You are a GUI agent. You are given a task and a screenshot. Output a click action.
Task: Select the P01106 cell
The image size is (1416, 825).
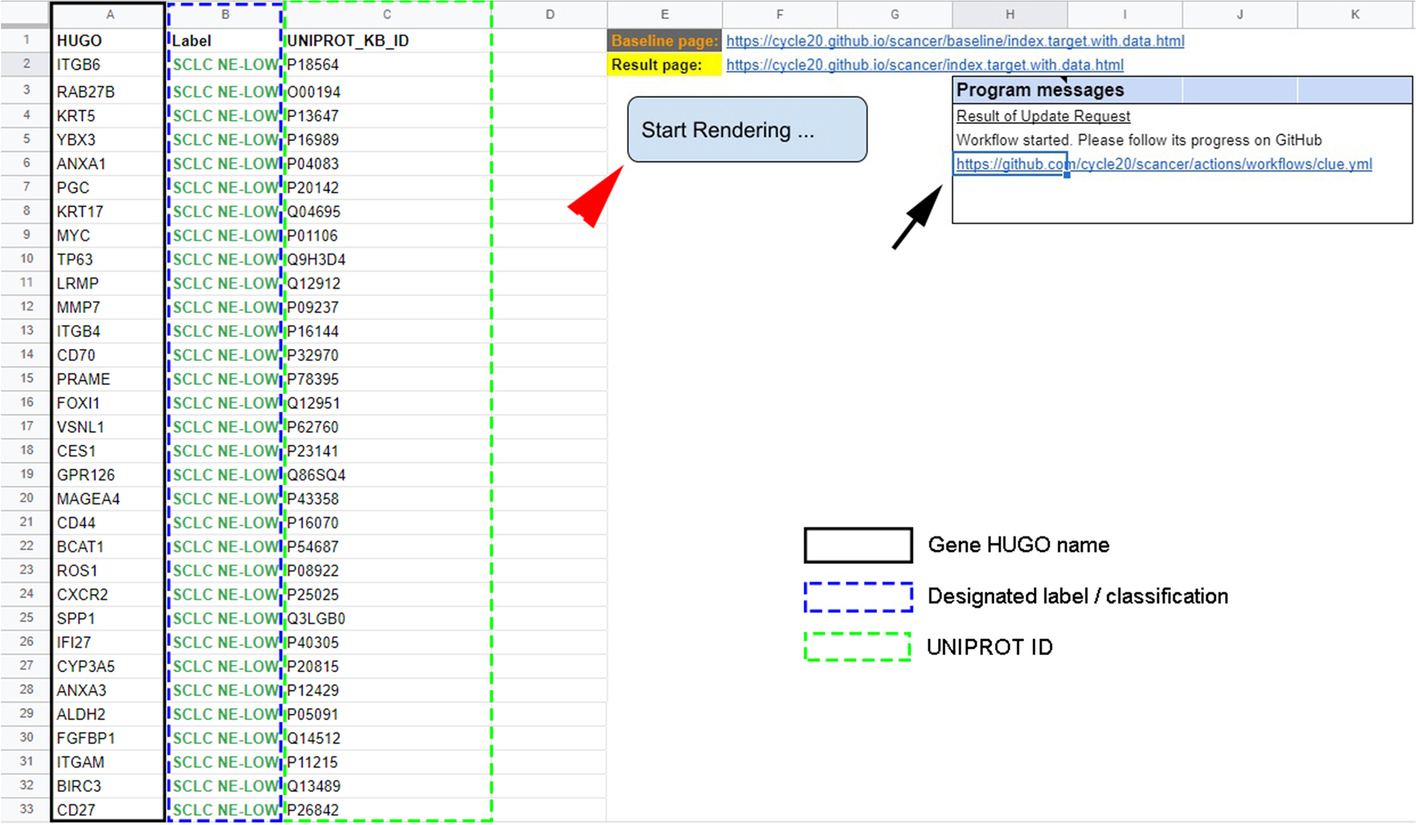(388, 235)
